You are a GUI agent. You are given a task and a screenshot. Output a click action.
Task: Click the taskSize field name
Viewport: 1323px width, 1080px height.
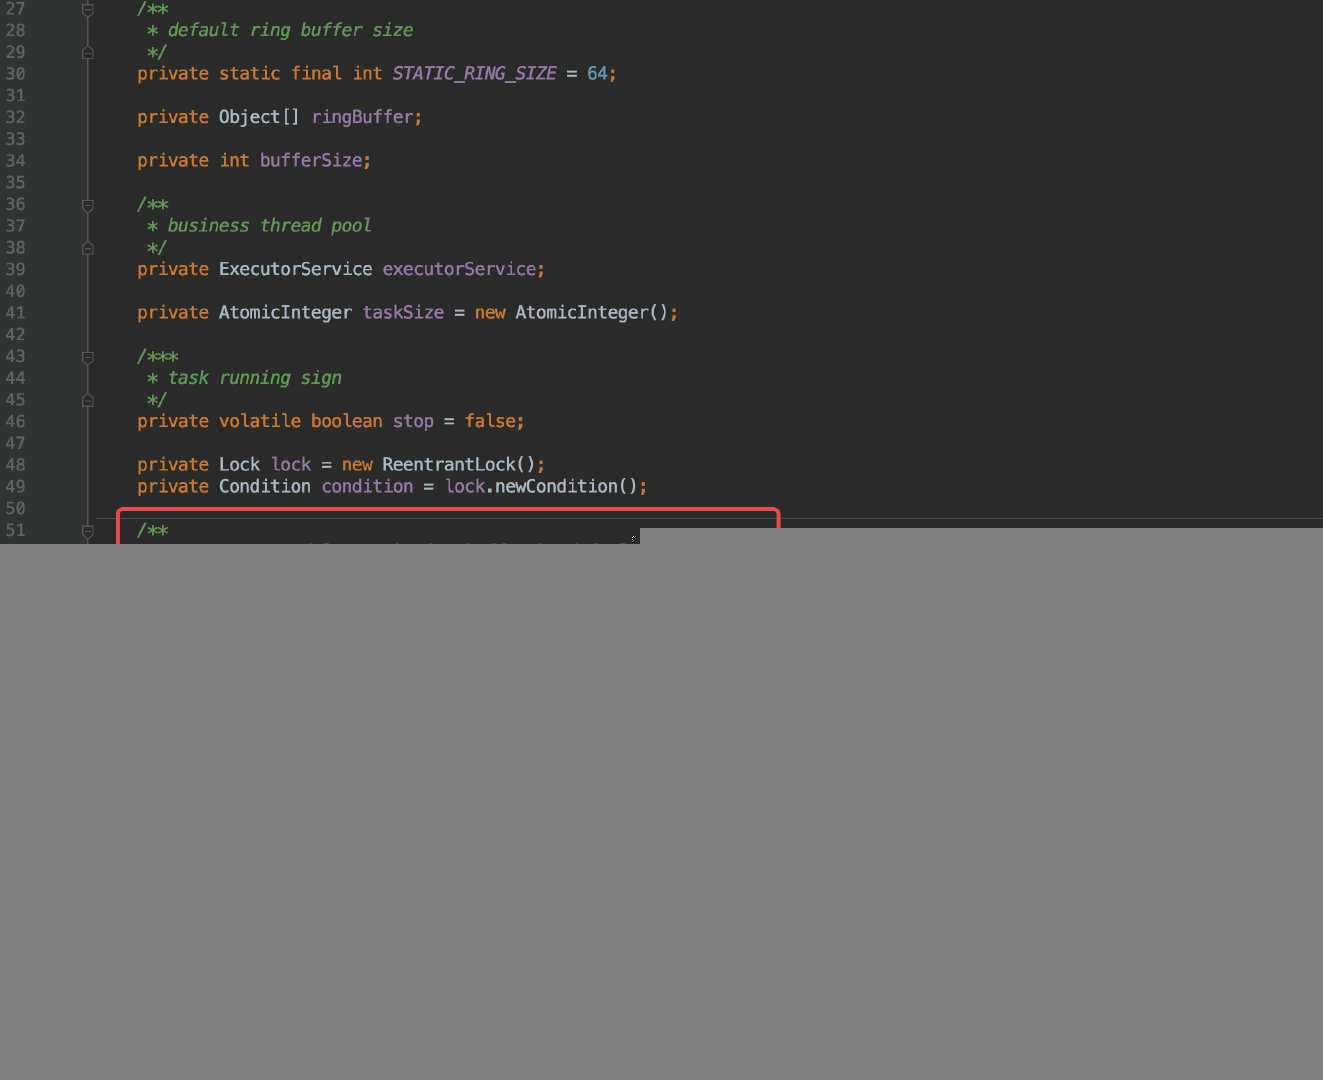[x=403, y=312]
